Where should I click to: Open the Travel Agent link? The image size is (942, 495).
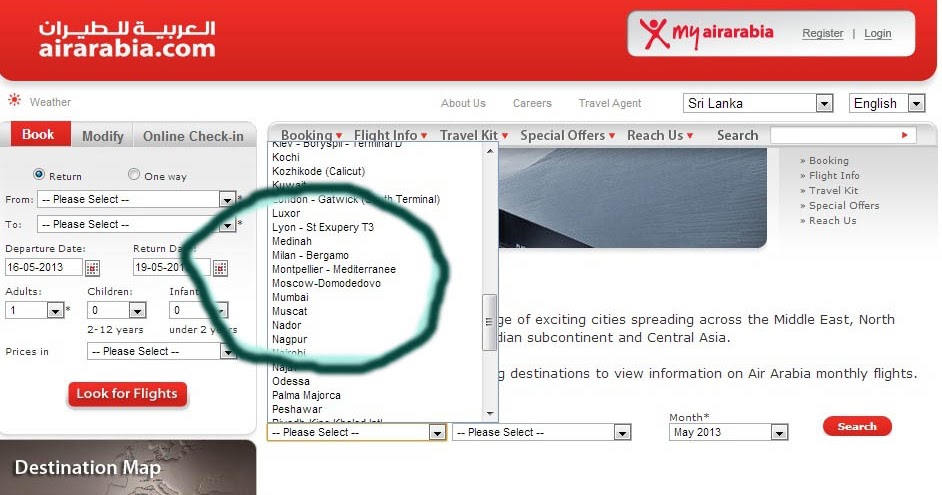pyautogui.click(x=610, y=103)
